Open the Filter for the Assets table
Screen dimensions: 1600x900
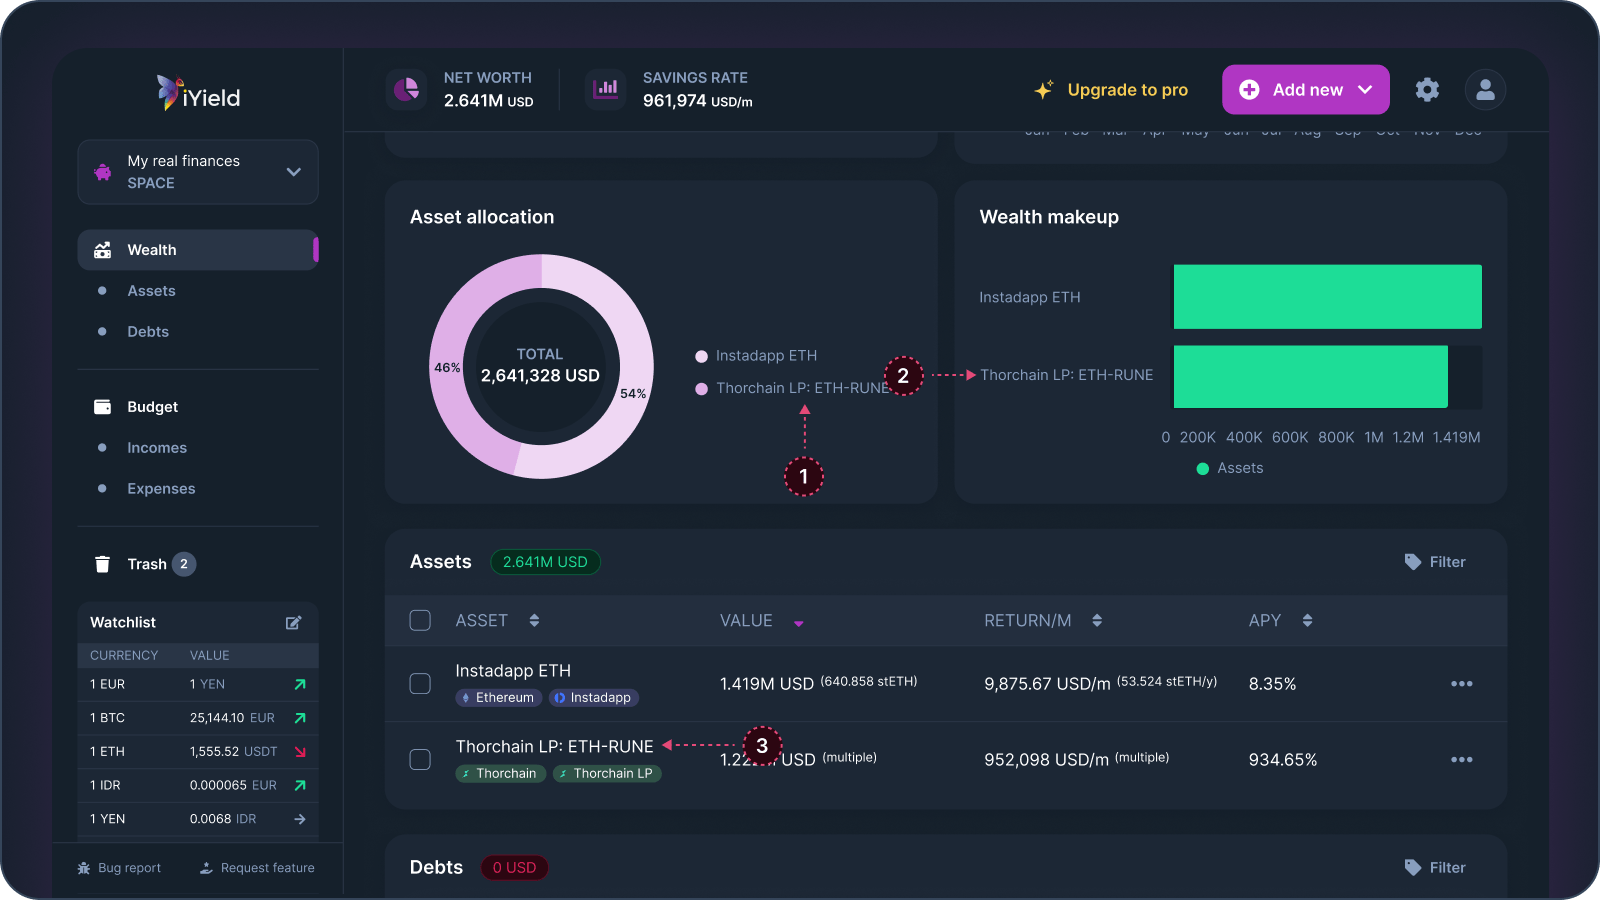click(1435, 561)
